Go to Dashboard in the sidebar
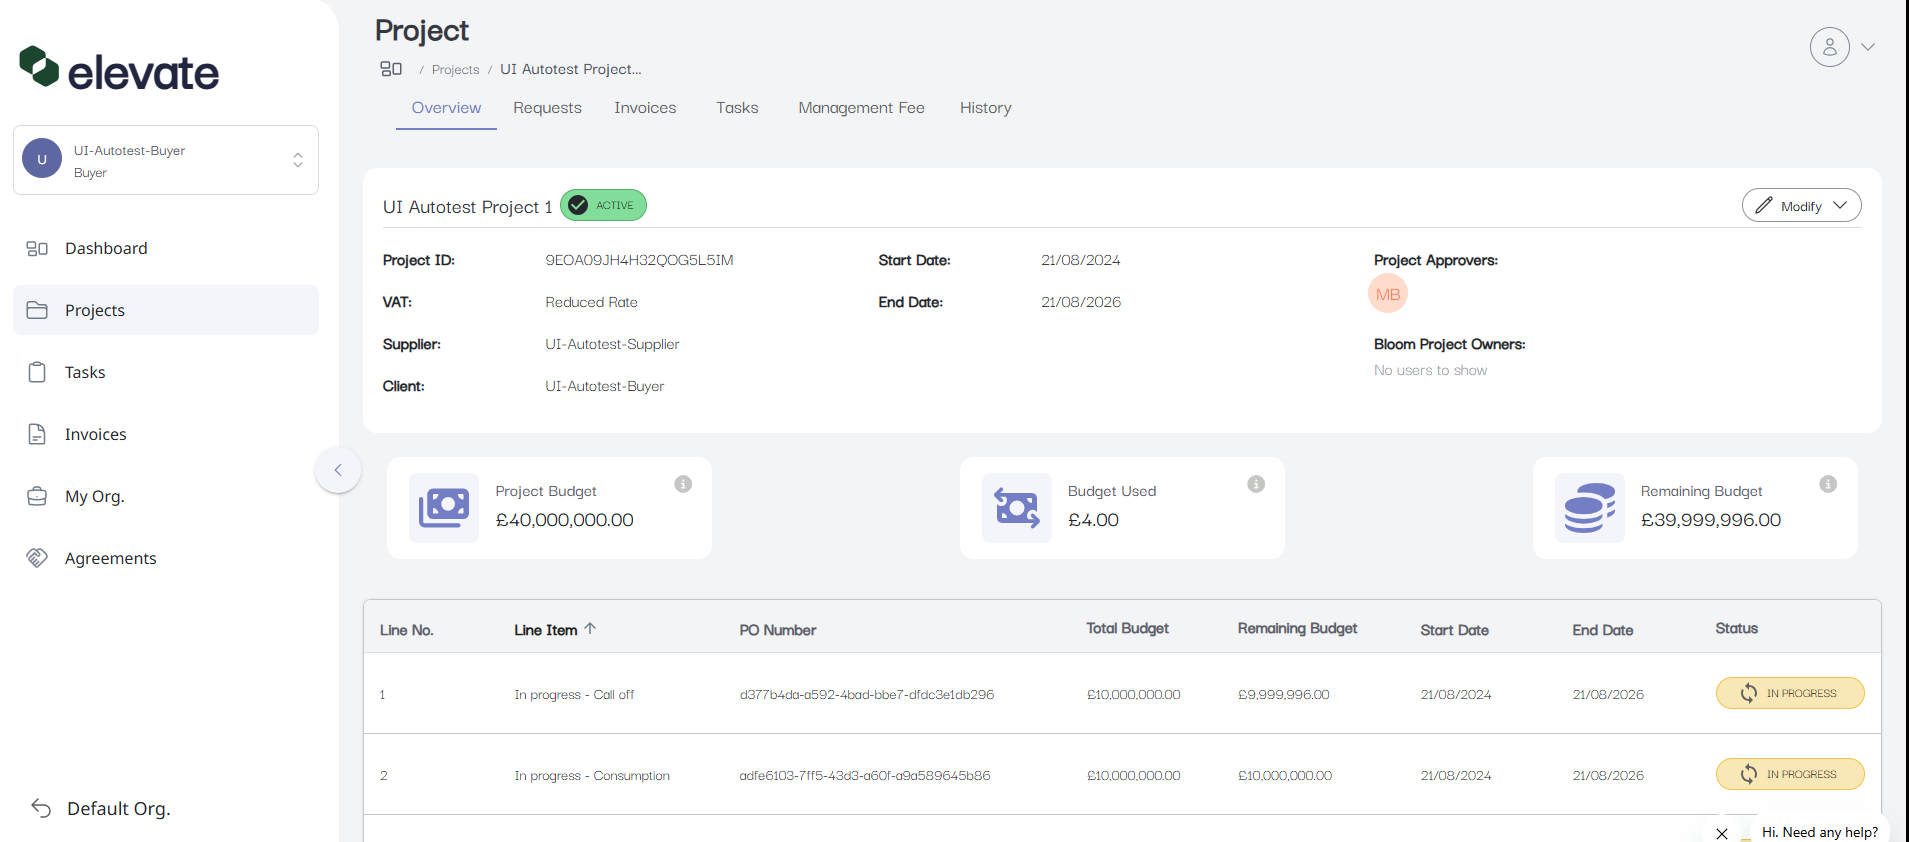 pyautogui.click(x=166, y=248)
